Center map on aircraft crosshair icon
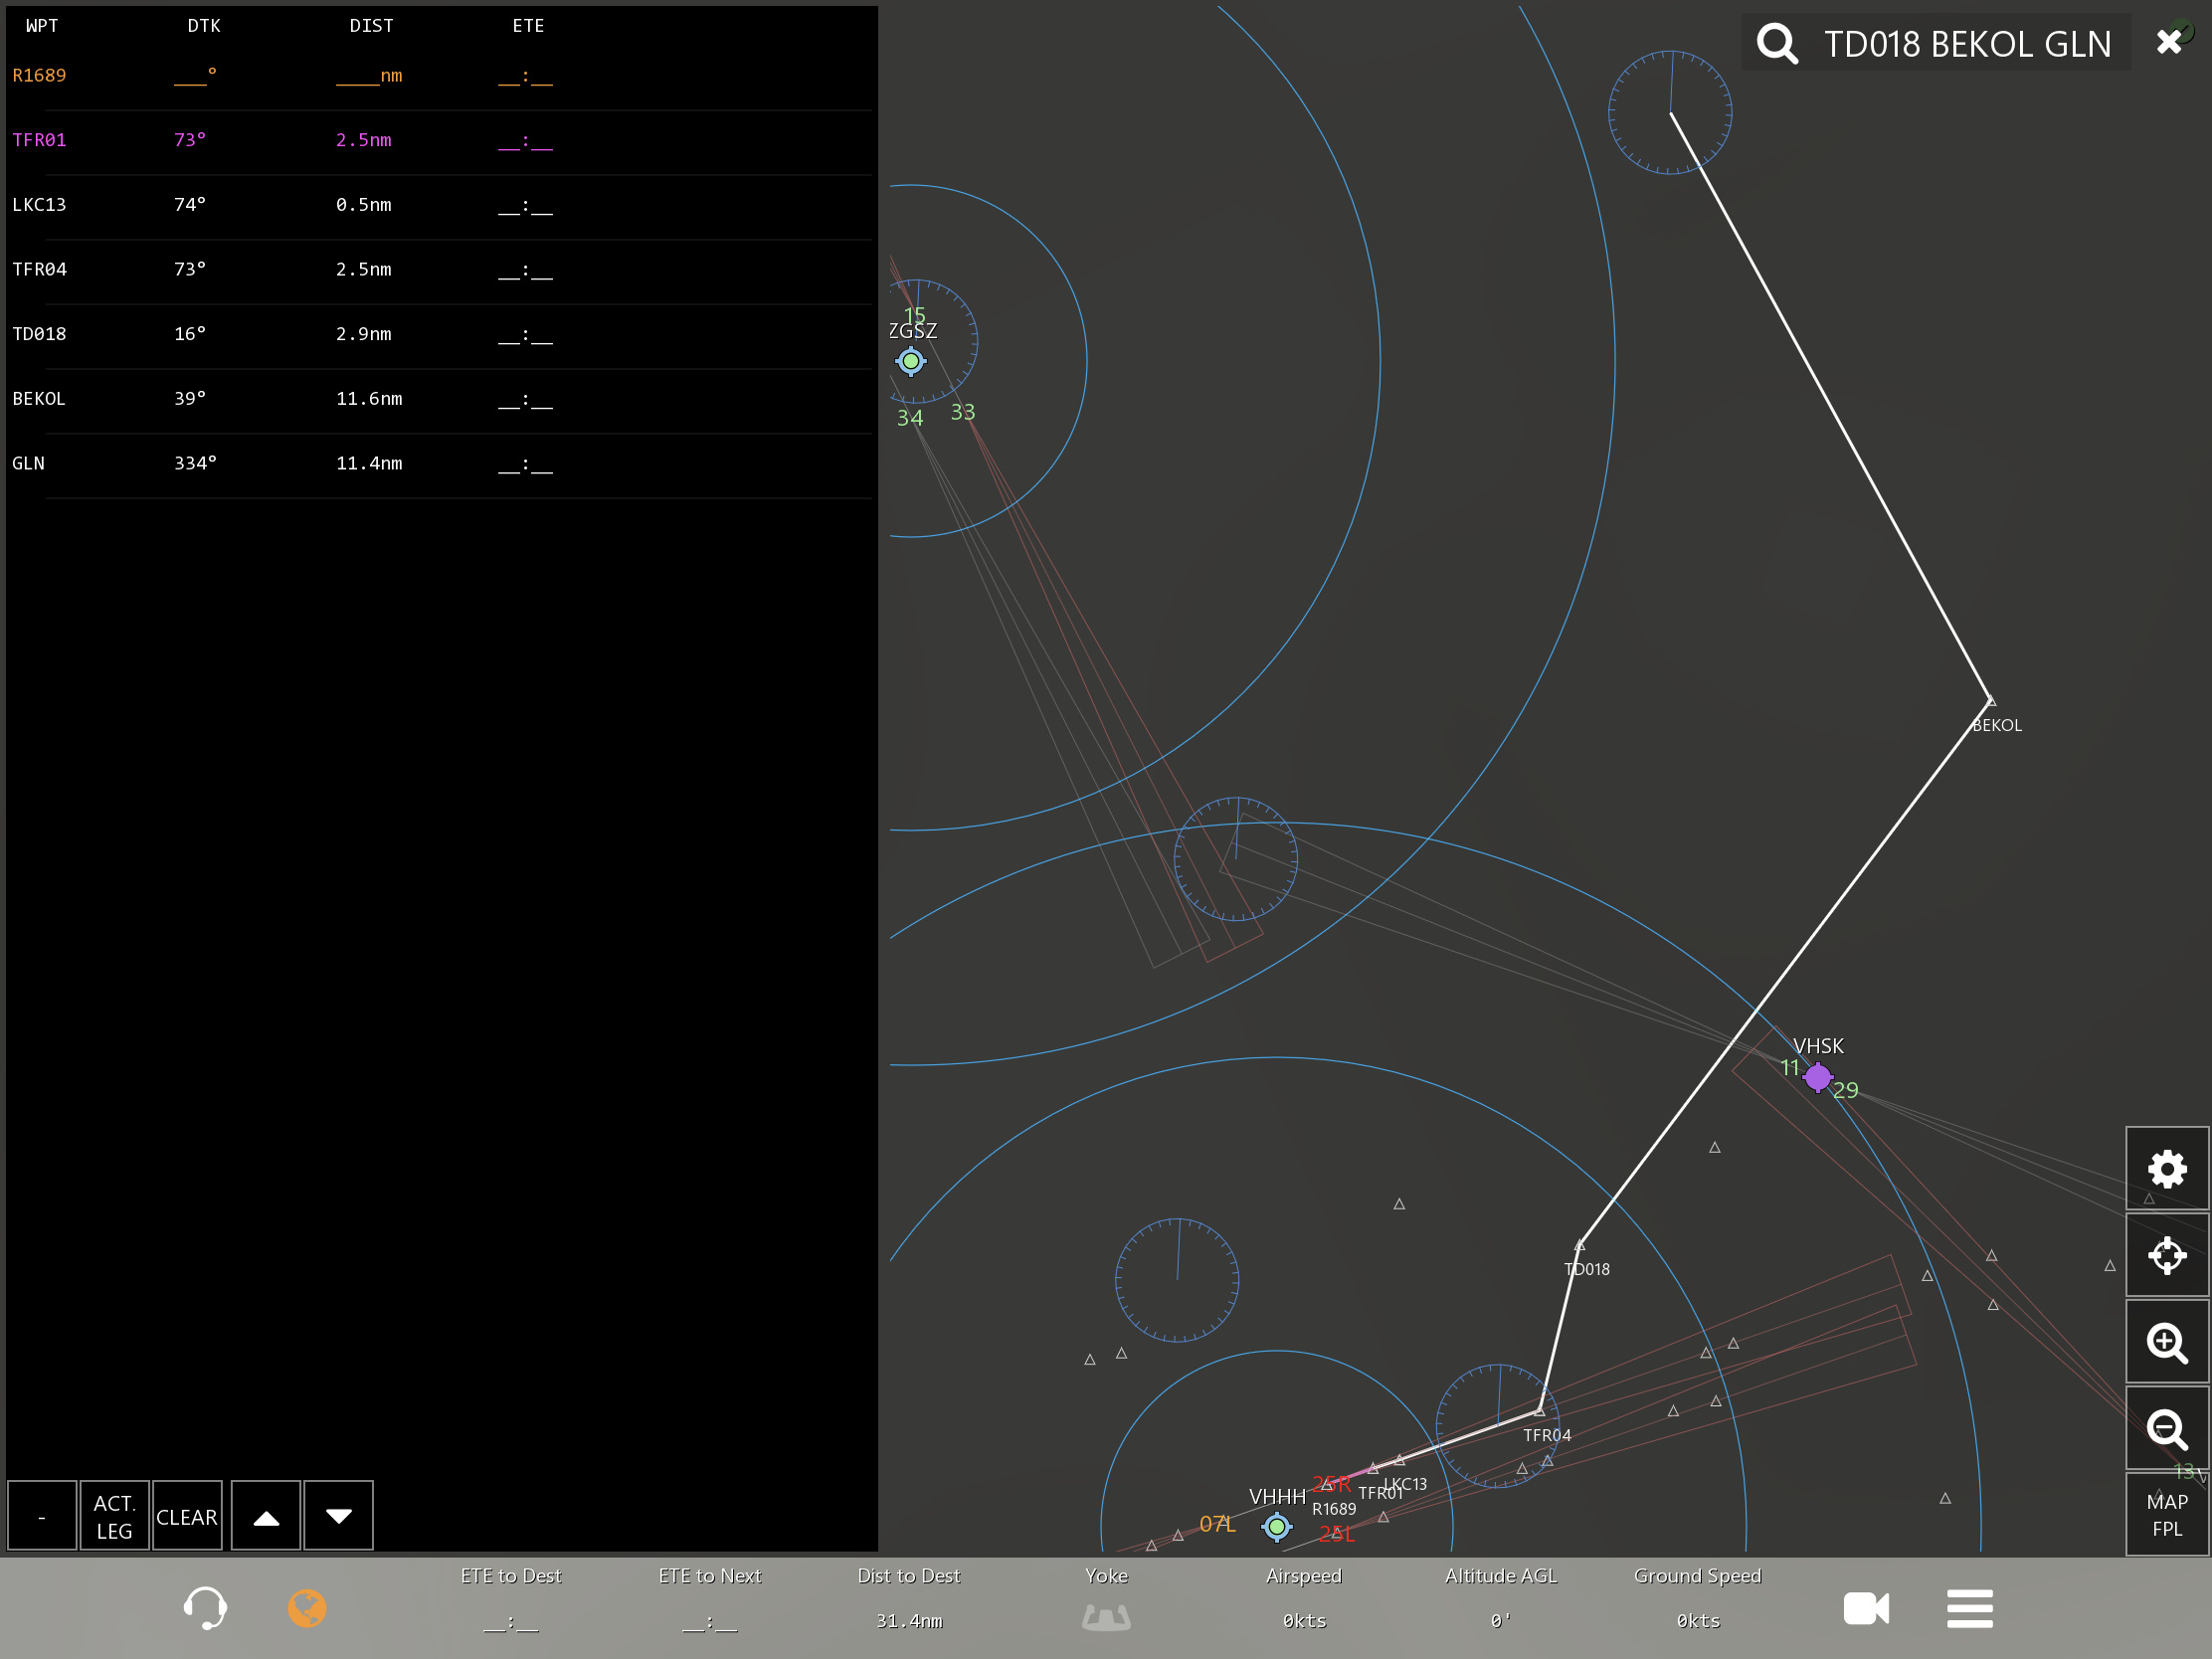Image resolution: width=2212 pixels, height=1659 pixels. pos(2166,1255)
